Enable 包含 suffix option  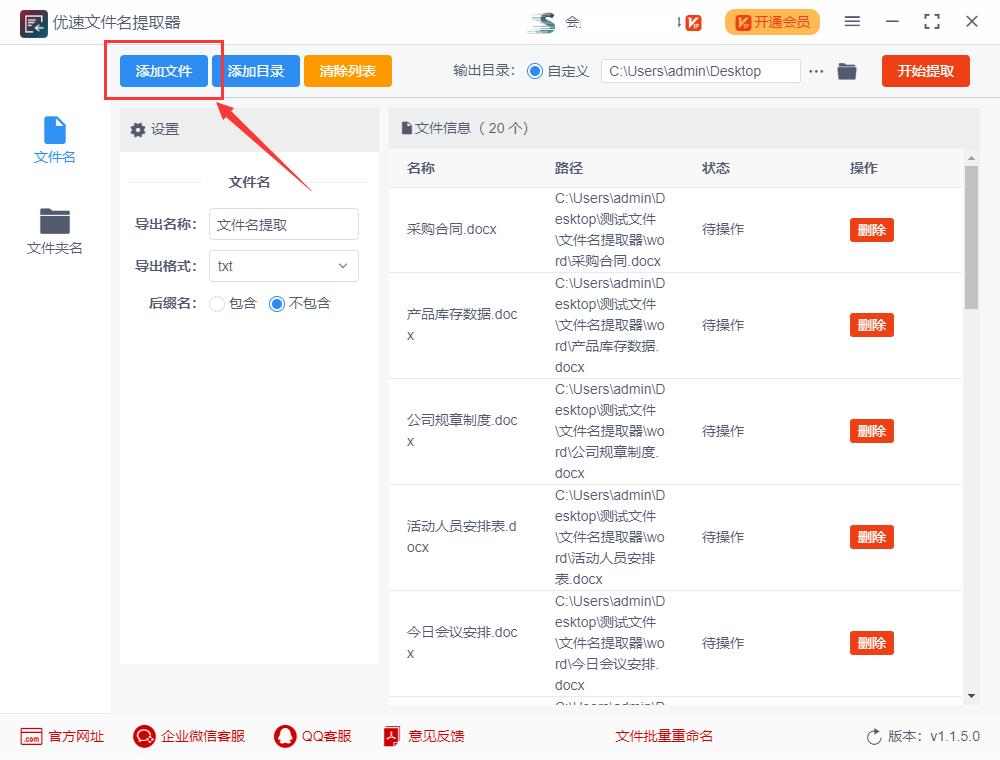point(216,305)
